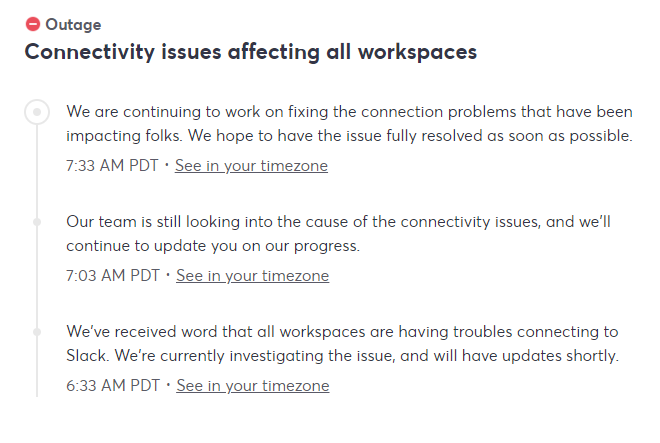The width and height of the screenshot is (660, 443).
Task: Select the timeline dot beside the 7:03 AM update
Action: [37, 221]
